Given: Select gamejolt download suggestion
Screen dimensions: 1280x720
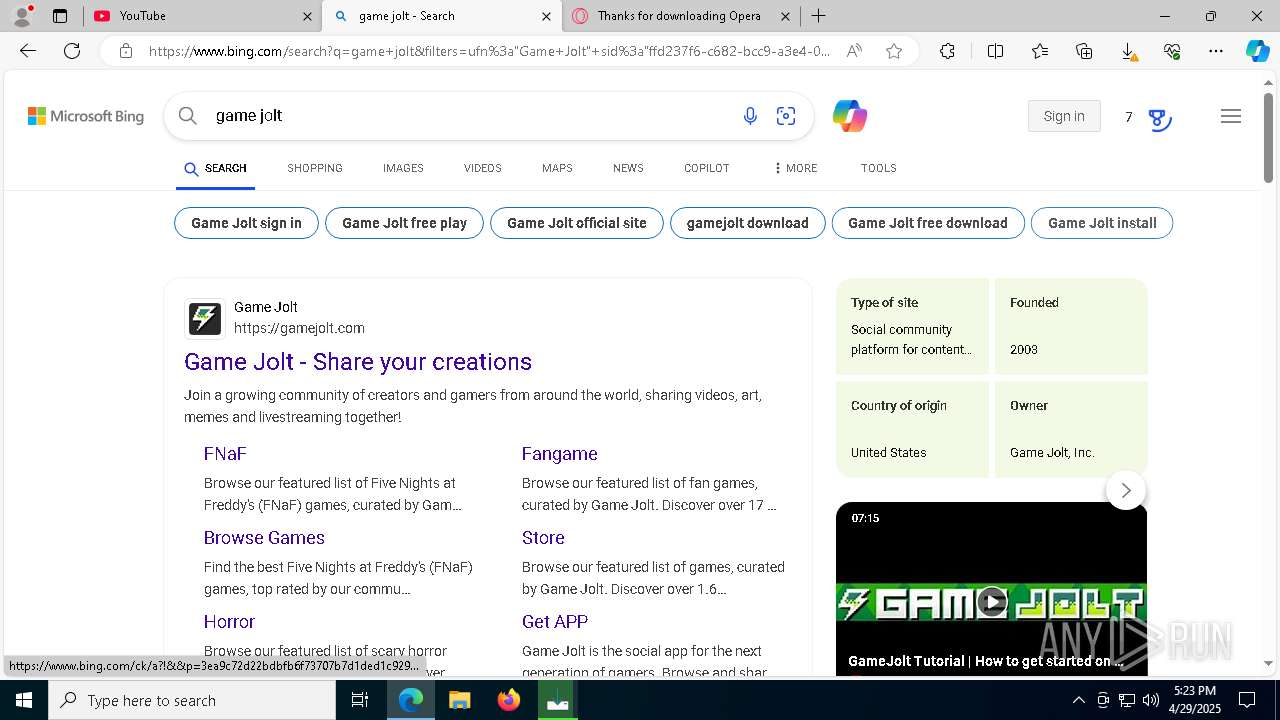Looking at the screenshot, I should tap(747, 223).
